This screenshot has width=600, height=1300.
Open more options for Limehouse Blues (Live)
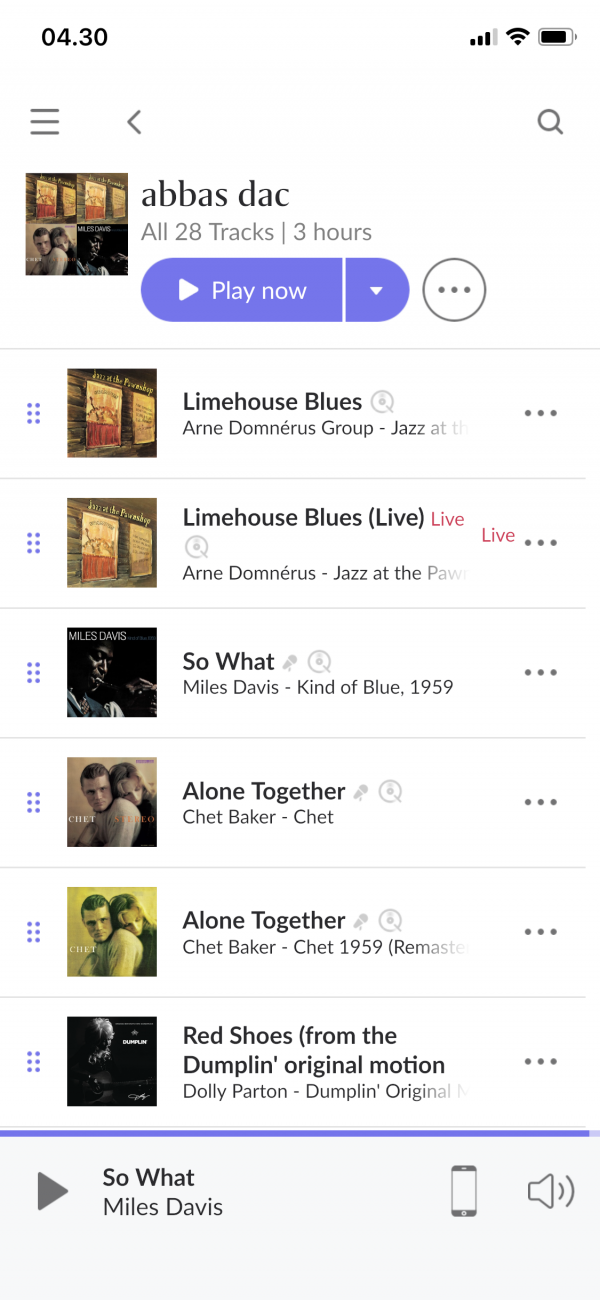click(540, 543)
